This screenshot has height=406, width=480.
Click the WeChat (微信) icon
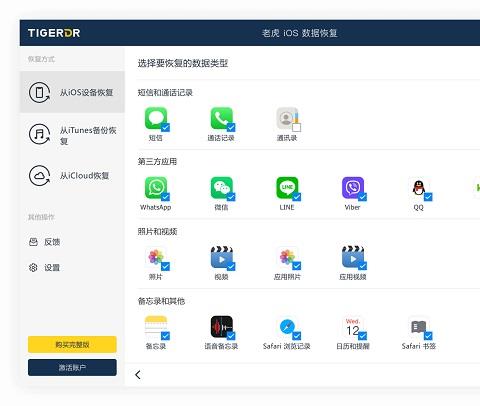click(221, 188)
